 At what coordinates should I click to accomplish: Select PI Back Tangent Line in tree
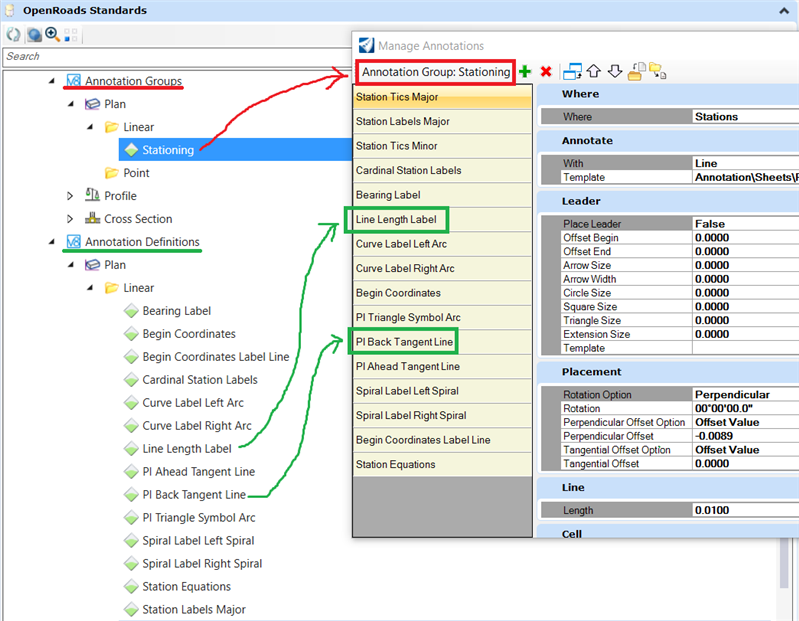194,495
